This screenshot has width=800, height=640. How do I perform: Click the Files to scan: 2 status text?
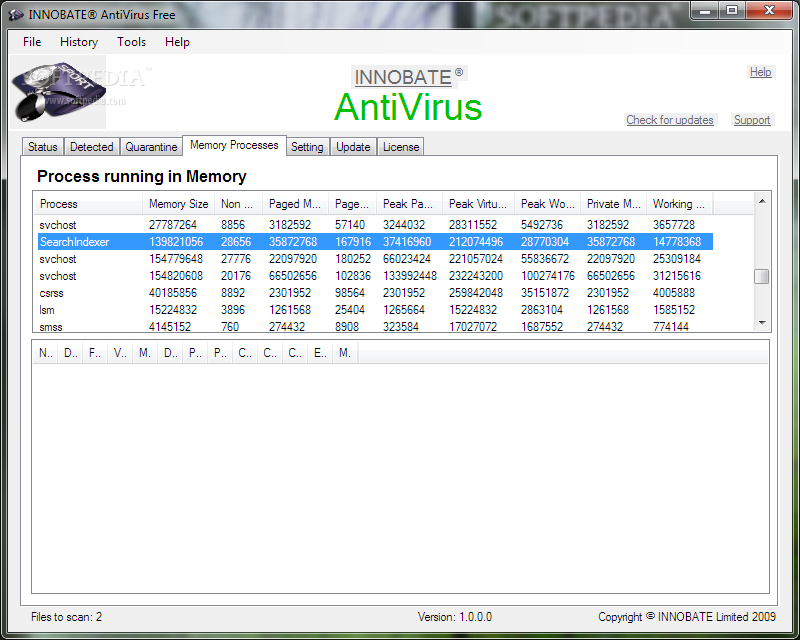(x=66, y=617)
